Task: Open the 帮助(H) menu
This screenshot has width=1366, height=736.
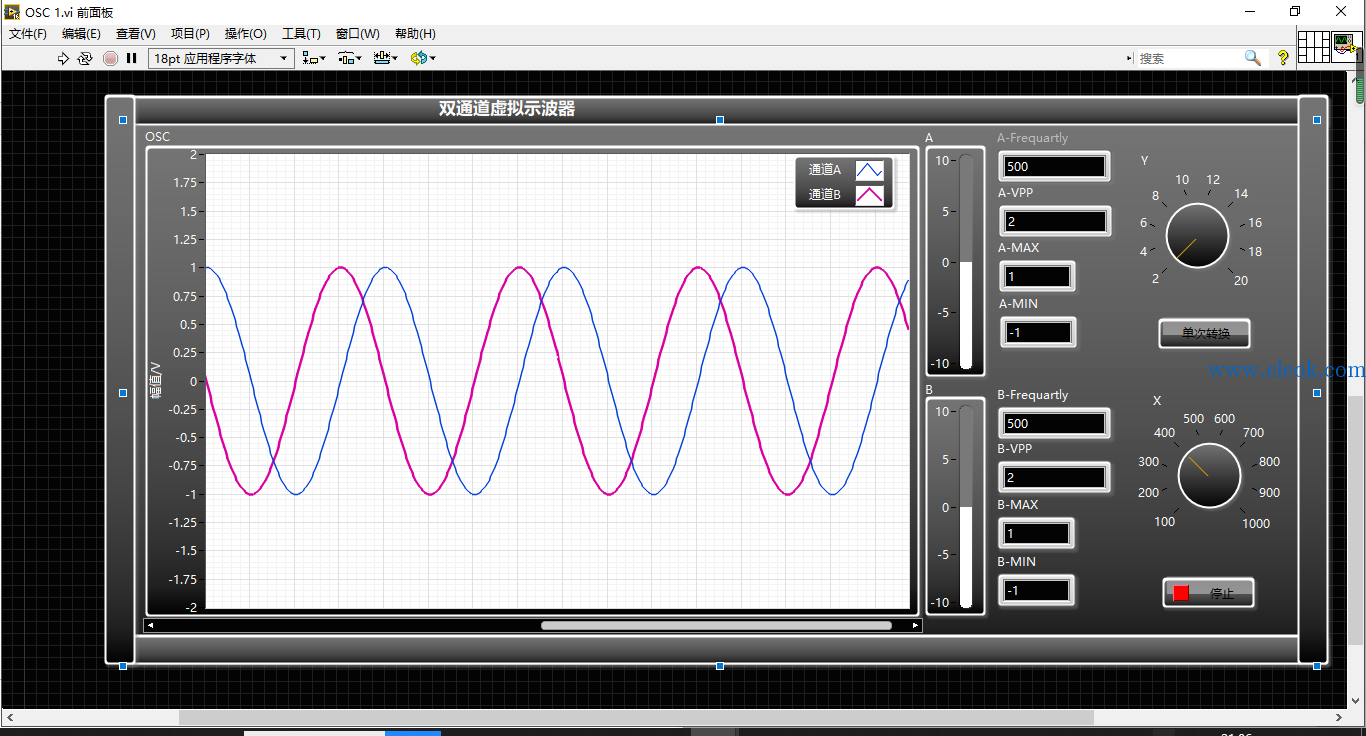Action: 415,34
